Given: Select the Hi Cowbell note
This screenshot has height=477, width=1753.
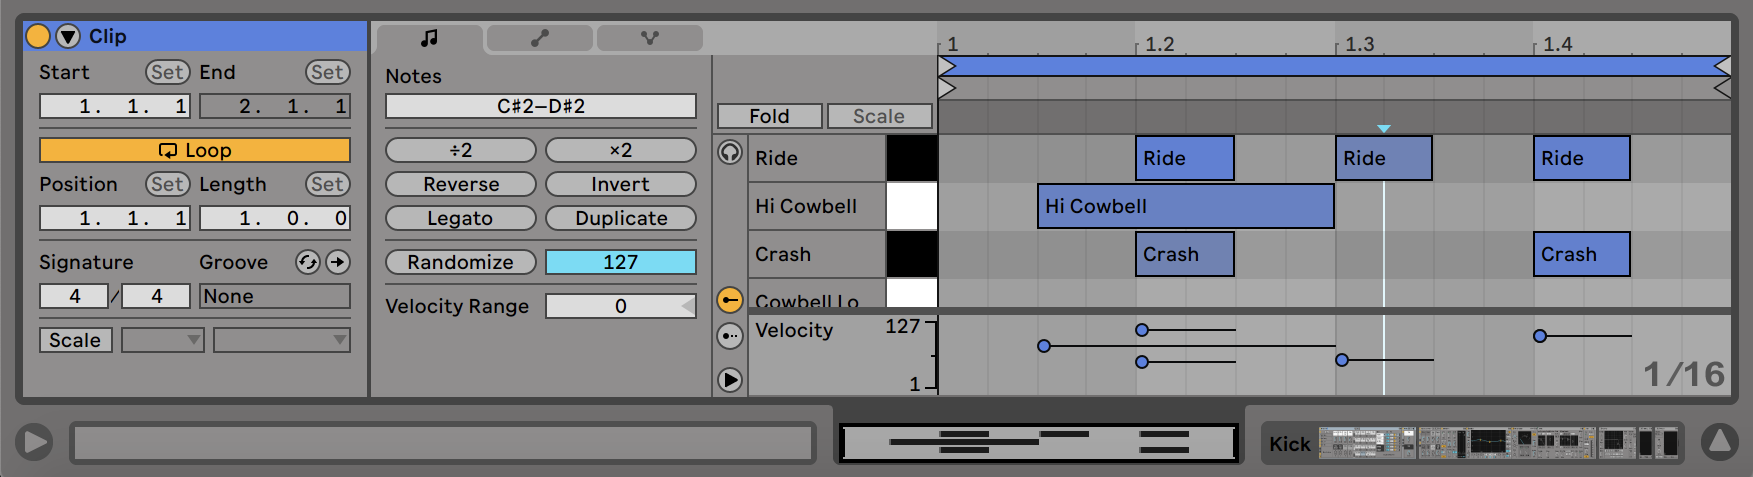Looking at the screenshot, I should 1186,206.
